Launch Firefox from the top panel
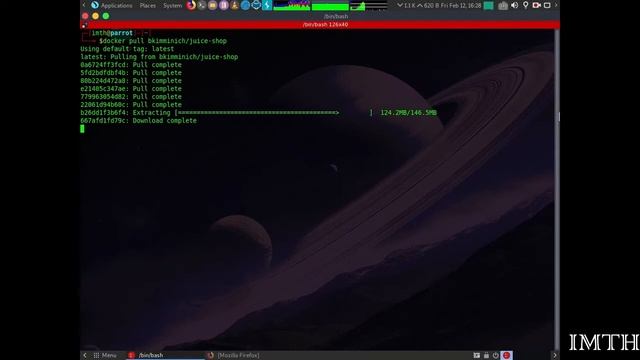 point(191,5)
